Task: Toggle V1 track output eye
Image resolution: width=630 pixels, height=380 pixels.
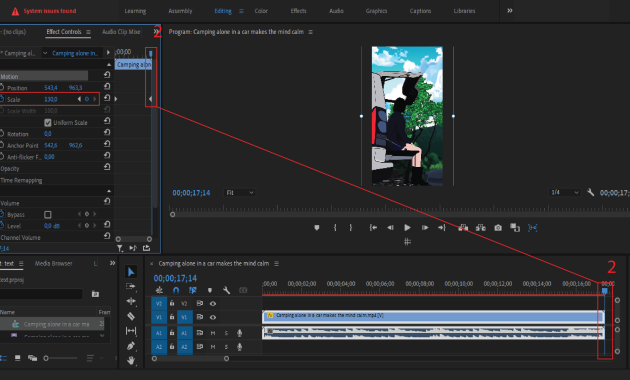Action: click(x=213, y=317)
